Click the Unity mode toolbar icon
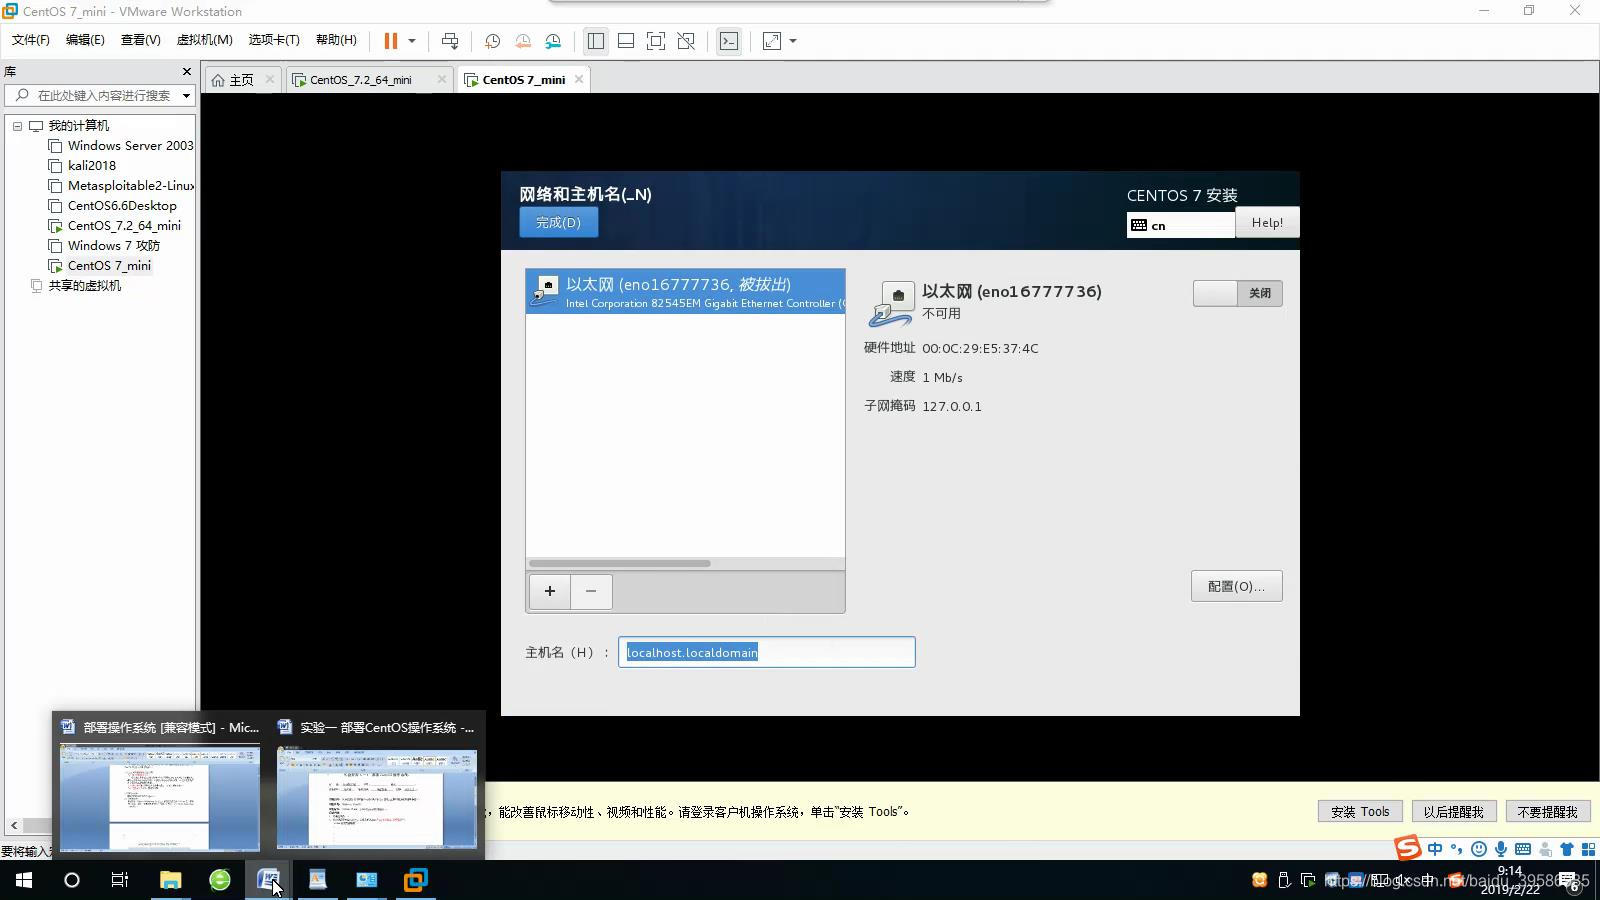The height and width of the screenshot is (900, 1600). tap(686, 41)
